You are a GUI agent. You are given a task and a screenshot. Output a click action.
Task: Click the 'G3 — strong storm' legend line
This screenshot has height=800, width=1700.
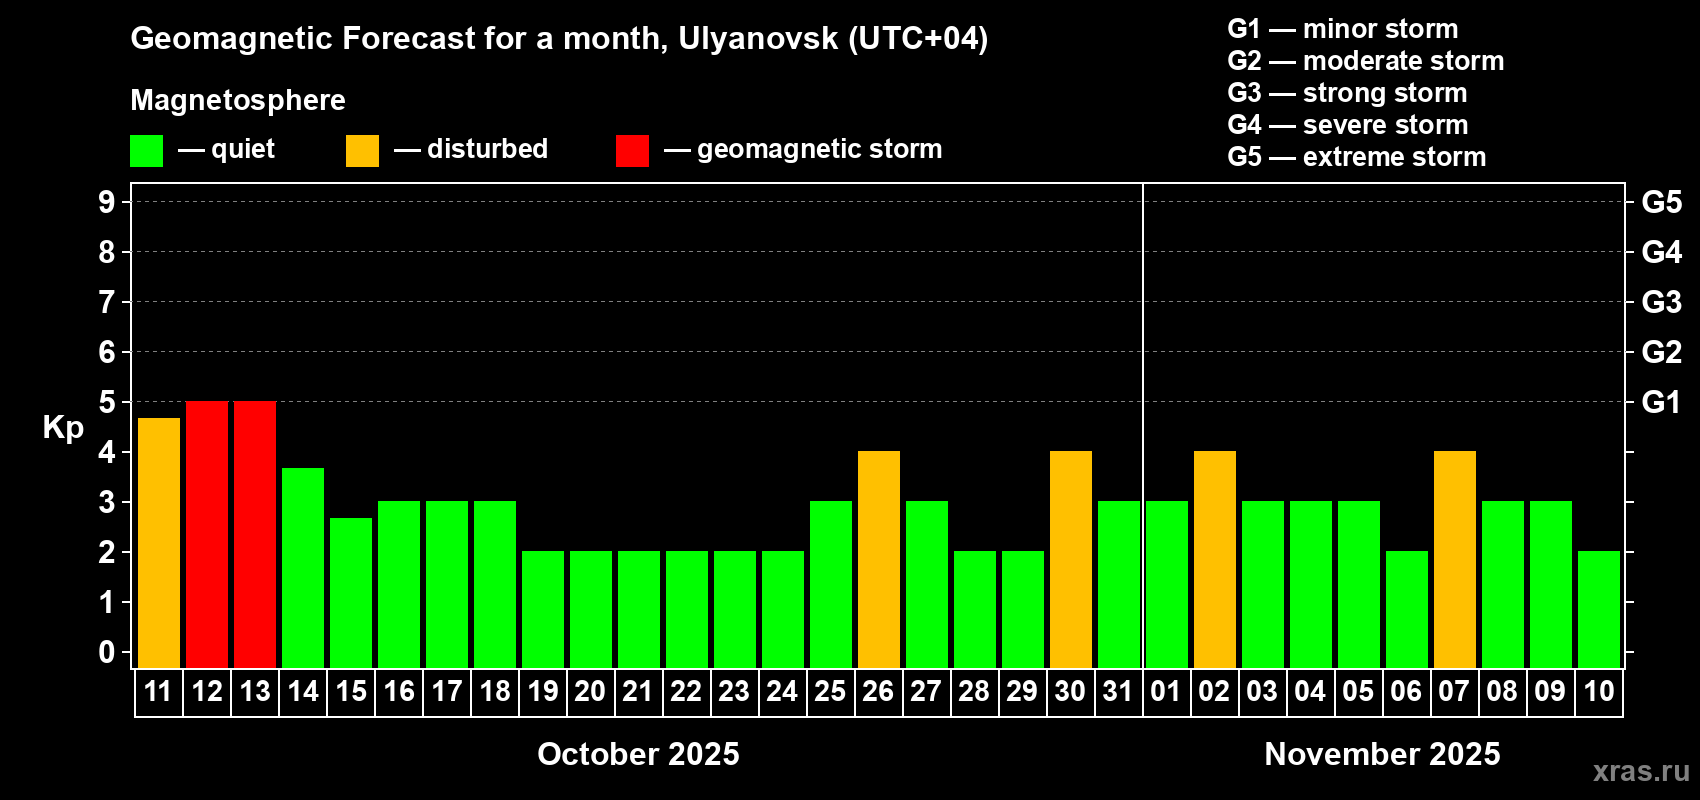(1347, 93)
